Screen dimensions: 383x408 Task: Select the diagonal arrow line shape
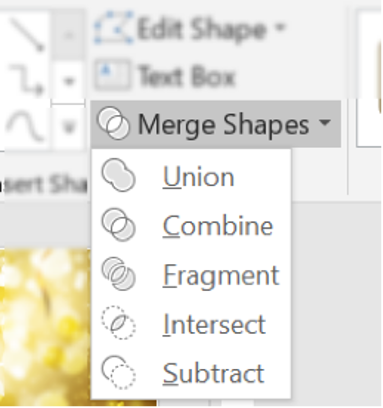tap(27, 34)
